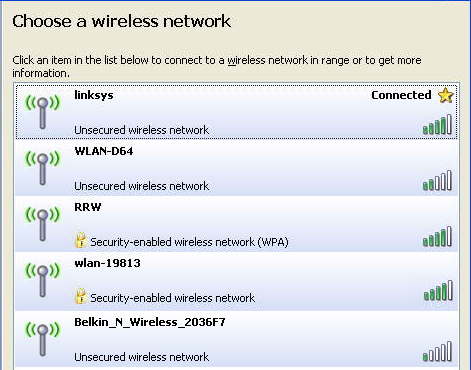
Task: Click linksys signal strength bars
Action: (x=437, y=124)
